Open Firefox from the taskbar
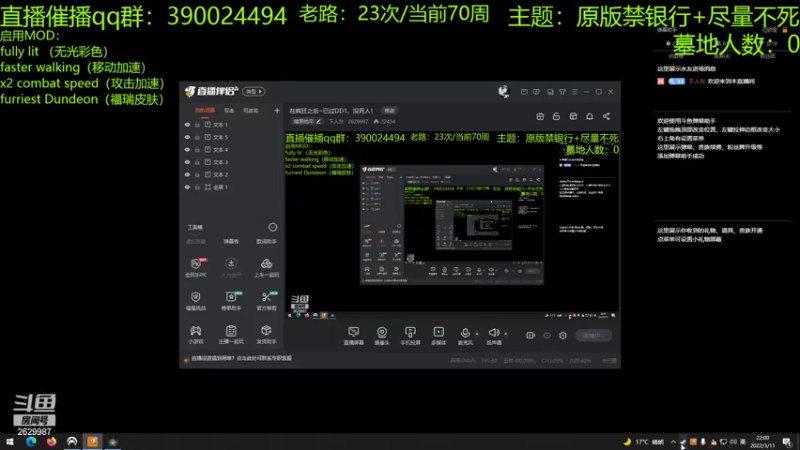 coord(52,442)
